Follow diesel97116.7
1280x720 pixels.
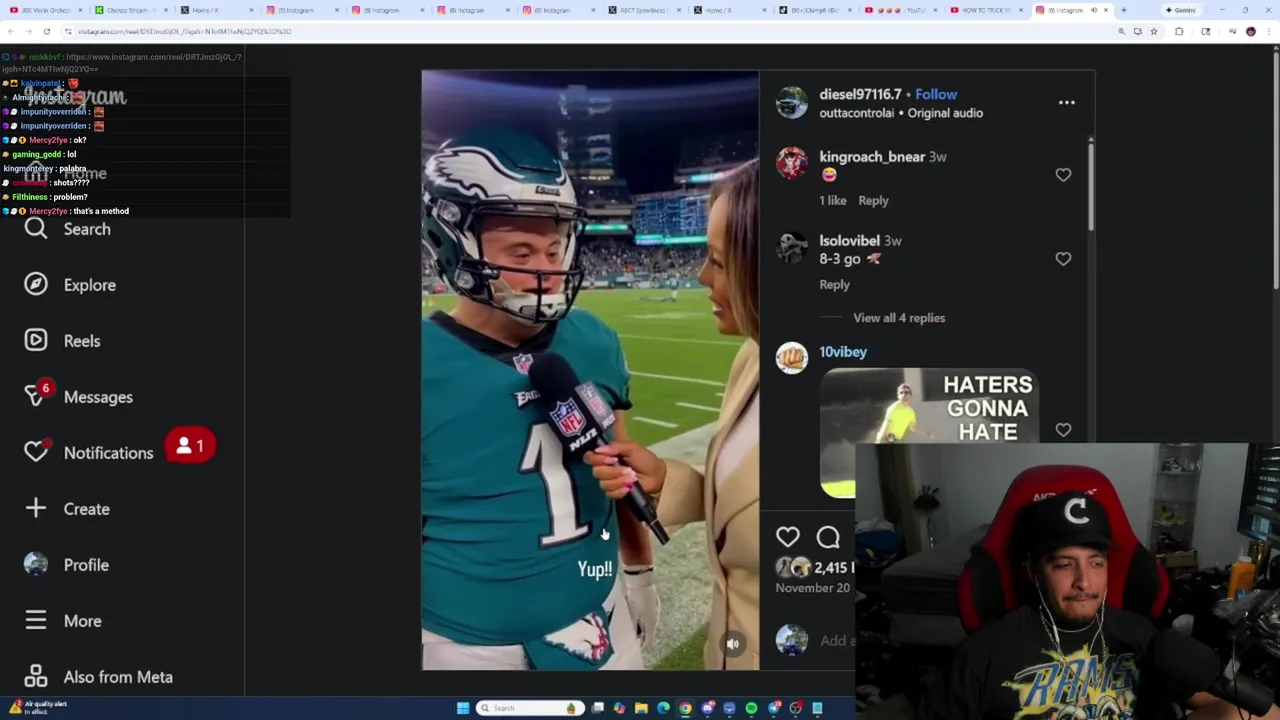936,94
